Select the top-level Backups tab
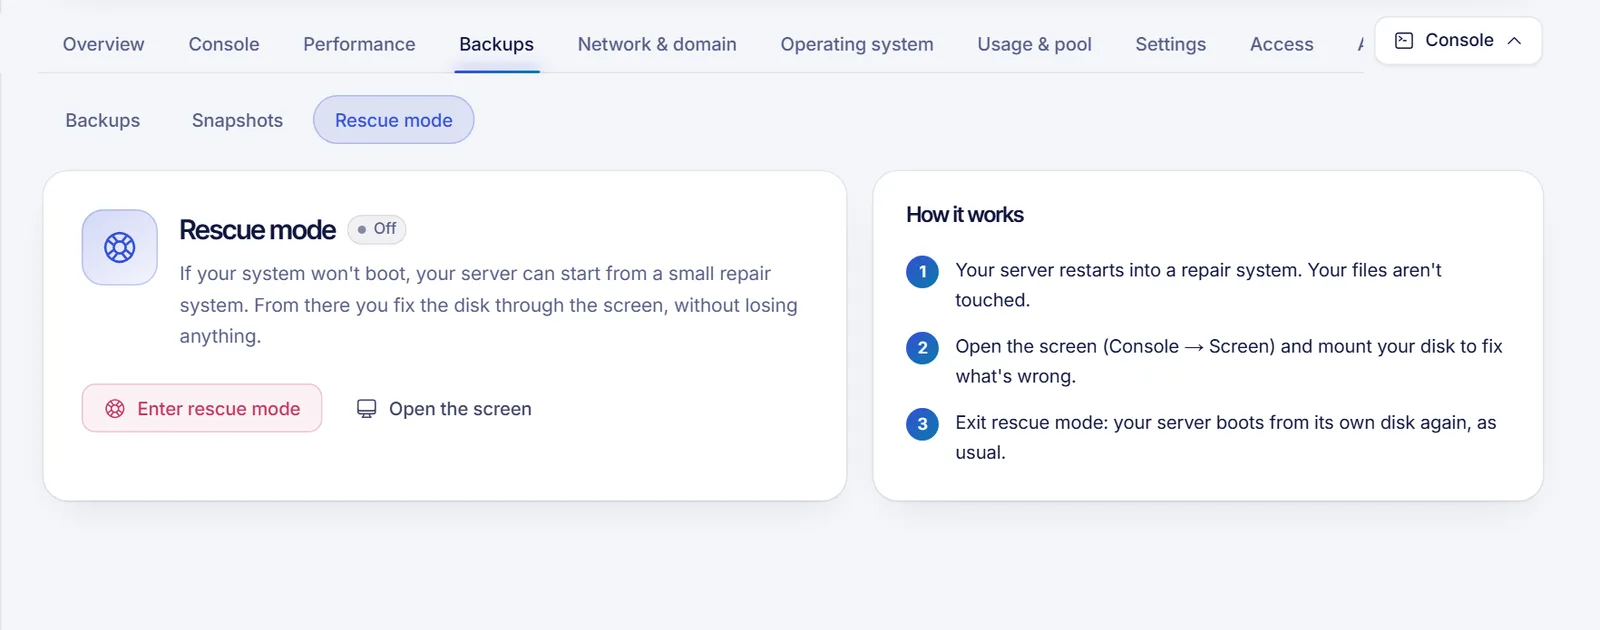The image size is (1600, 630). 496,44
